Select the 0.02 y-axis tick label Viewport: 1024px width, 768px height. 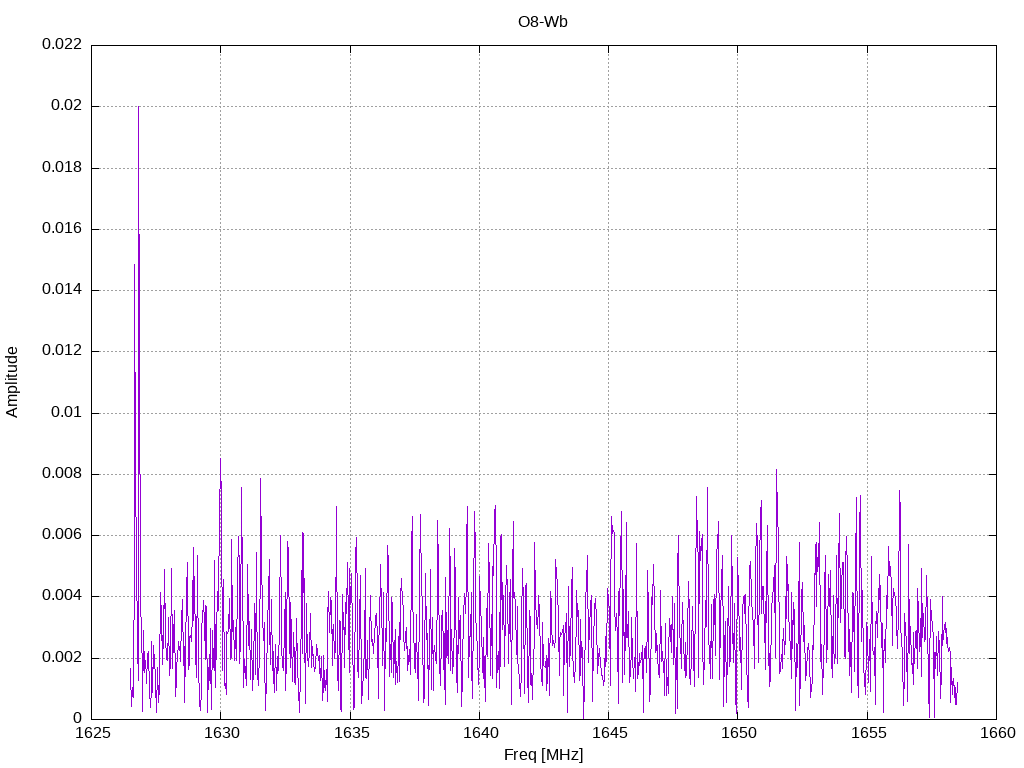65,106
